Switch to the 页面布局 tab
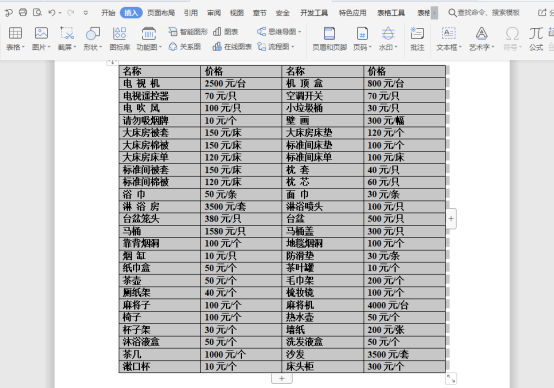This screenshot has height=388, width=554. pyautogui.click(x=161, y=13)
